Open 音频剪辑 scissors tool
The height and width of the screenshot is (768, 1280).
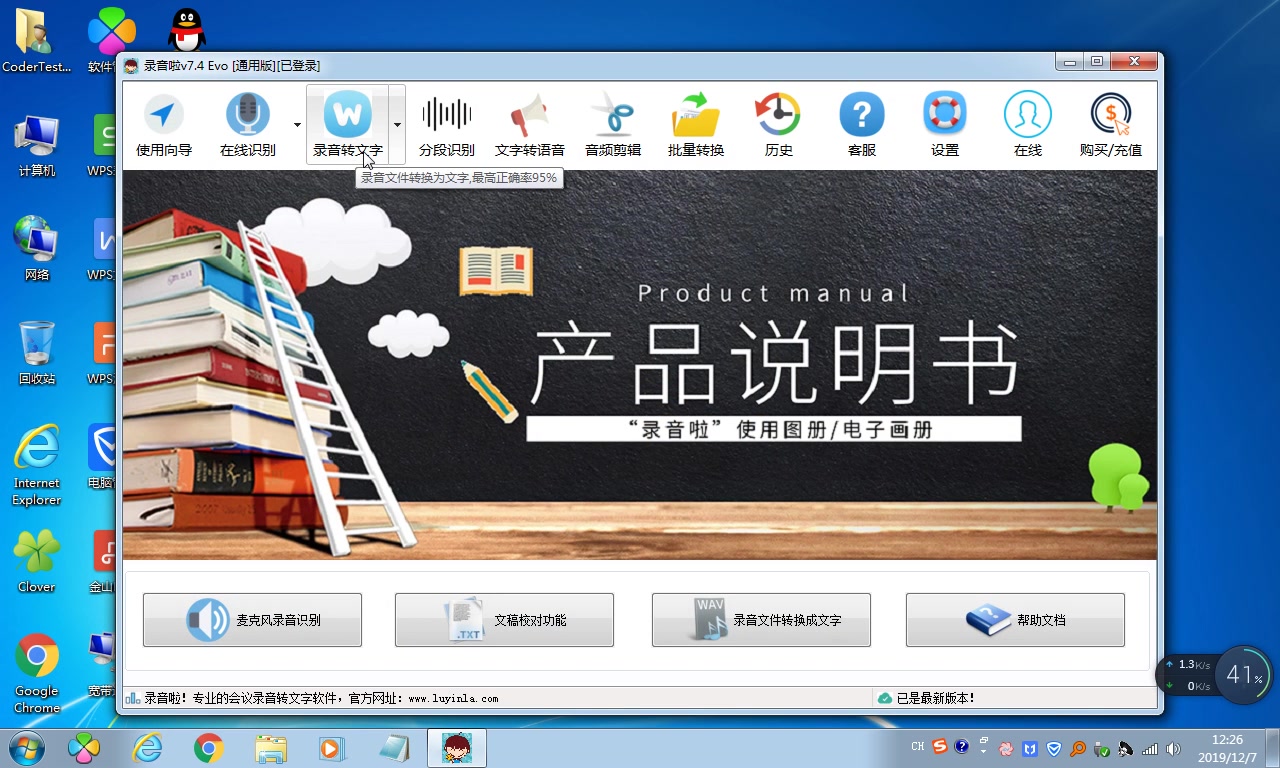(613, 124)
